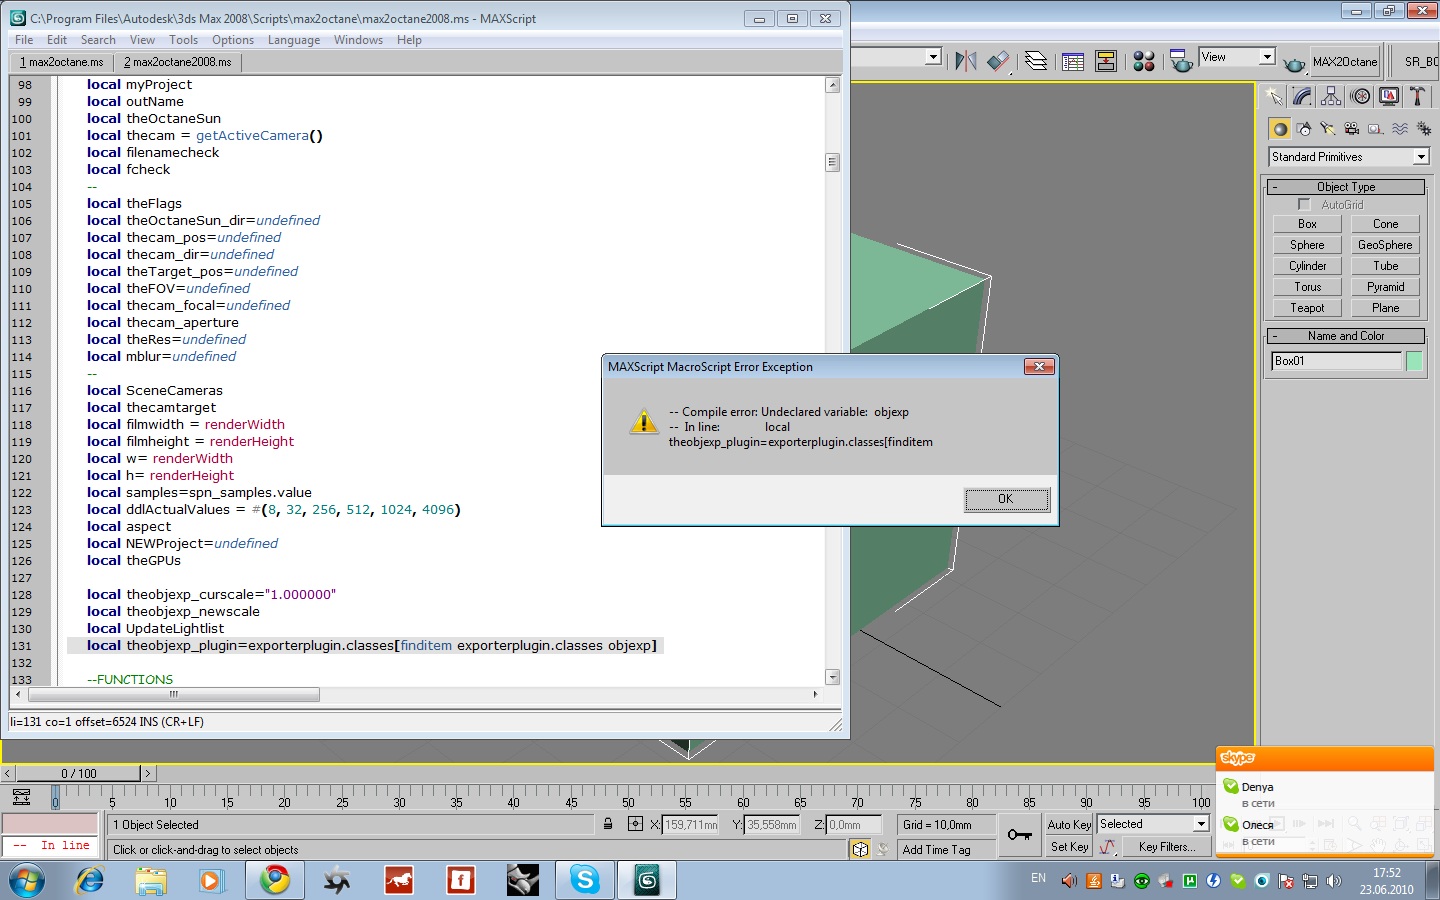
Task: Open the Utilities hammer tab
Action: 1418,96
